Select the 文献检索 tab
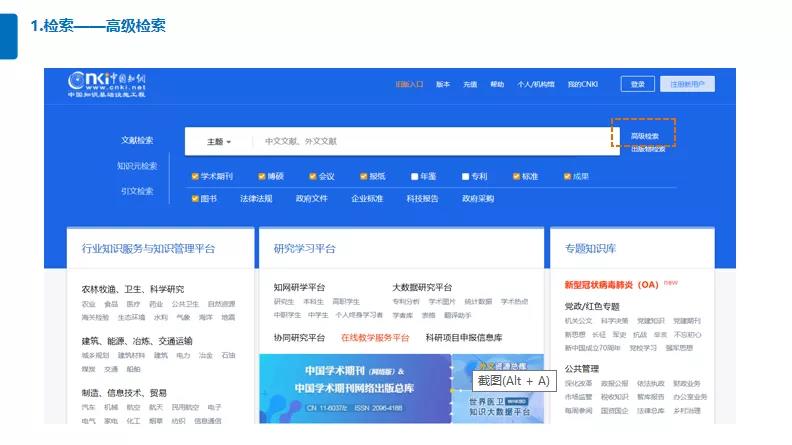The image size is (792, 445). tap(137, 140)
